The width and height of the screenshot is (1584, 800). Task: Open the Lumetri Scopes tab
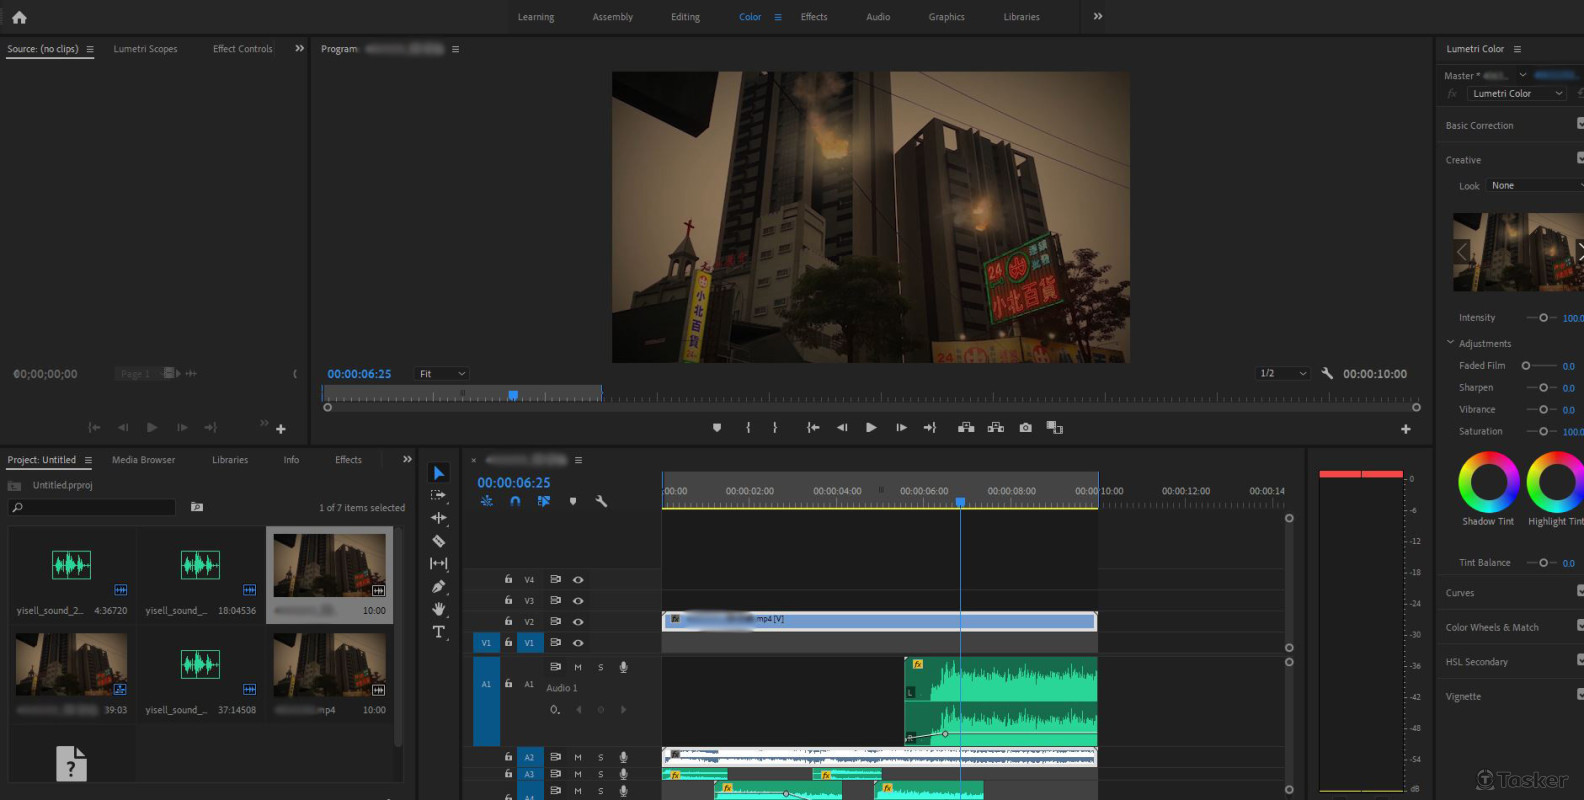145,49
